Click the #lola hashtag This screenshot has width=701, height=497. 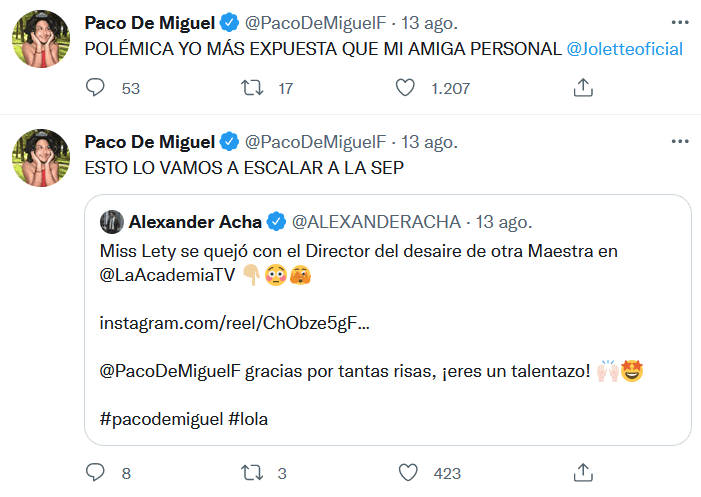(x=248, y=420)
